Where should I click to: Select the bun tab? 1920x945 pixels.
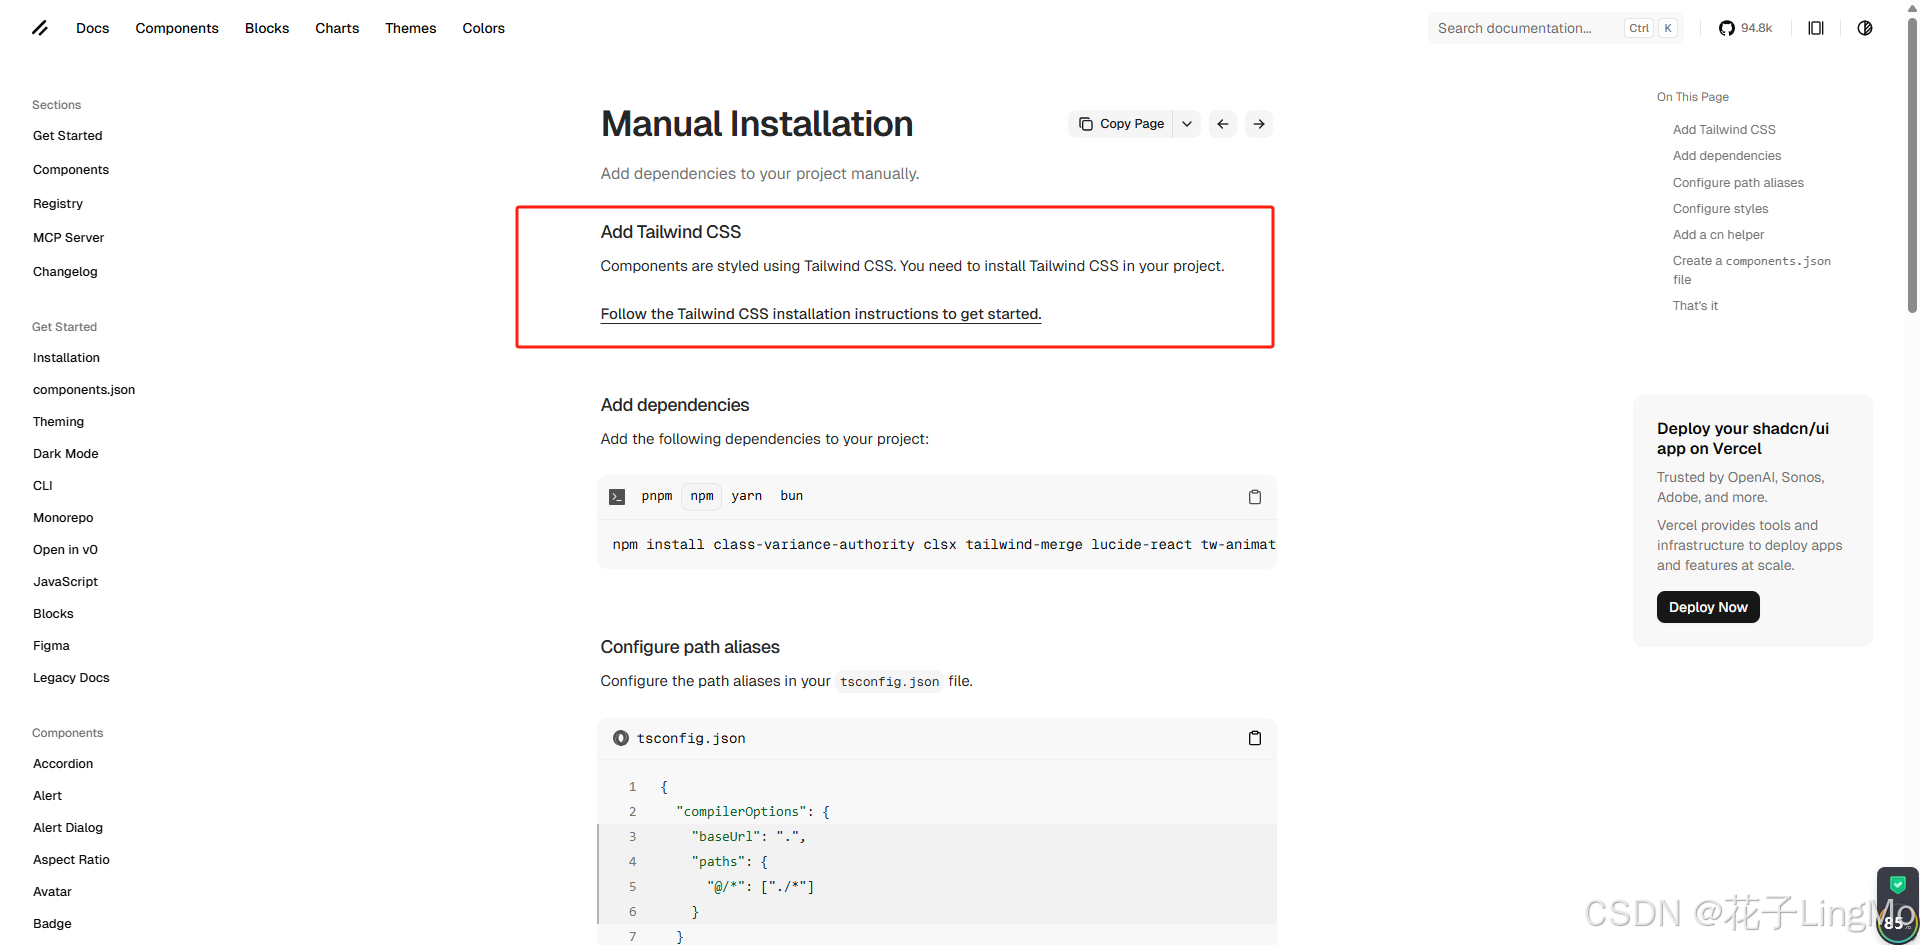791,496
